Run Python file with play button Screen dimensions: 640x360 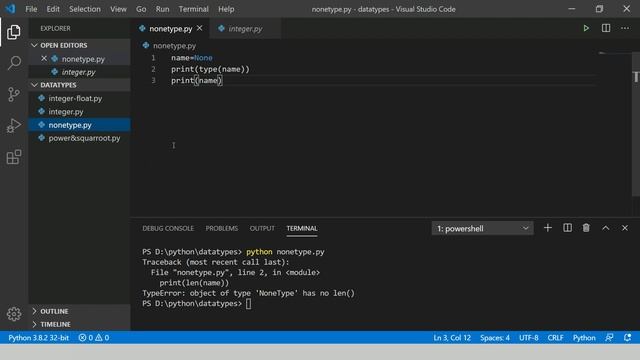click(x=586, y=28)
